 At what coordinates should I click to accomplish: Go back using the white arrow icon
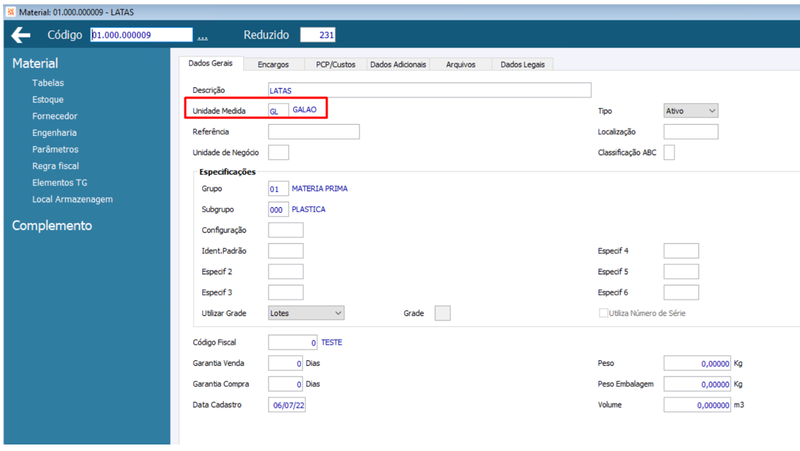(x=21, y=35)
